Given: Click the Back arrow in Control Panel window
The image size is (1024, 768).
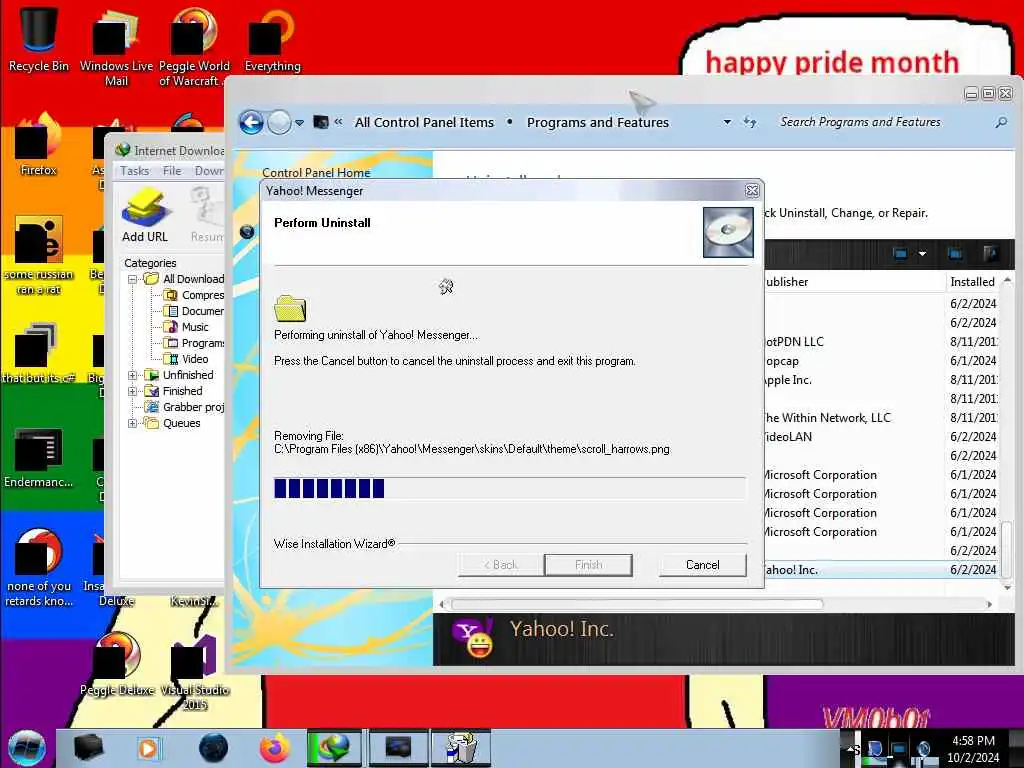Looking at the screenshot, I should tap(251, 122).
